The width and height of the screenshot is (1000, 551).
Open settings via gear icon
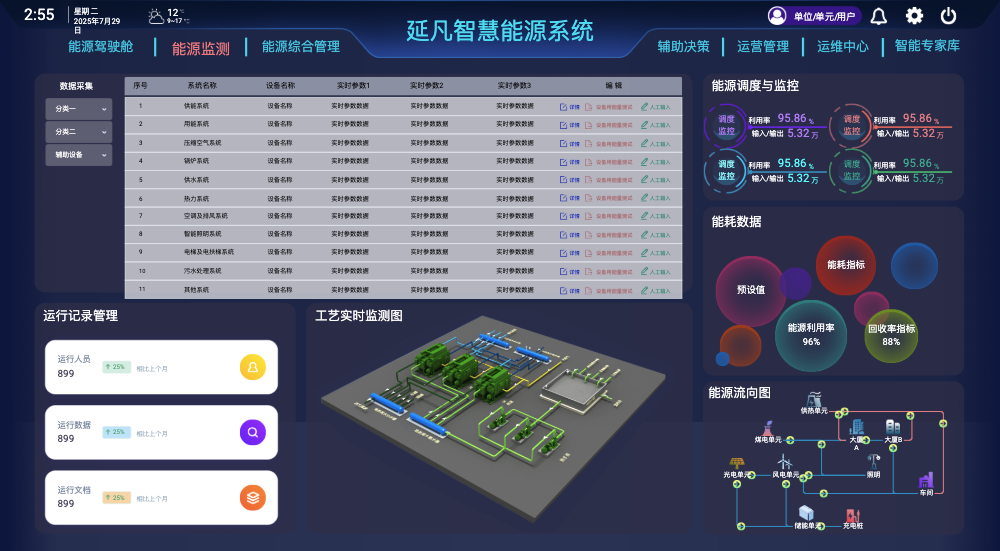click(x=915, y=16)
